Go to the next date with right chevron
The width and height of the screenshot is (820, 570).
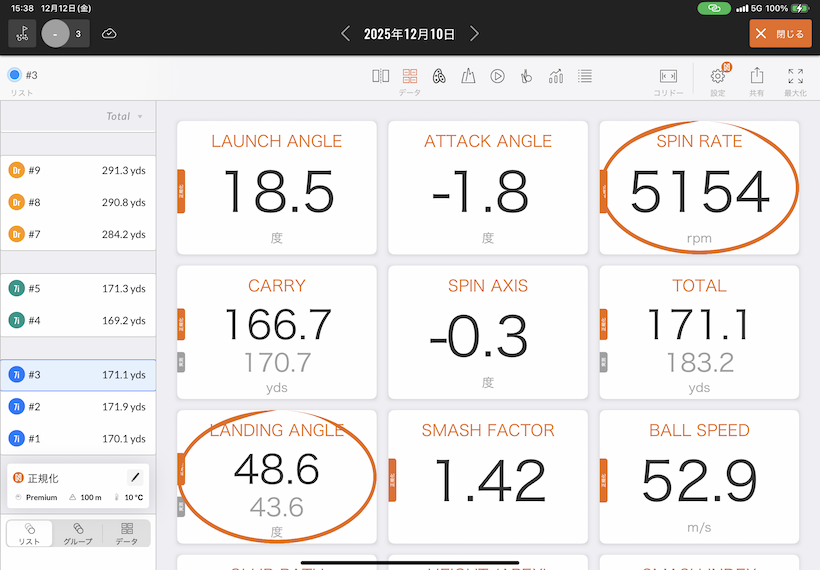[475, 34]
